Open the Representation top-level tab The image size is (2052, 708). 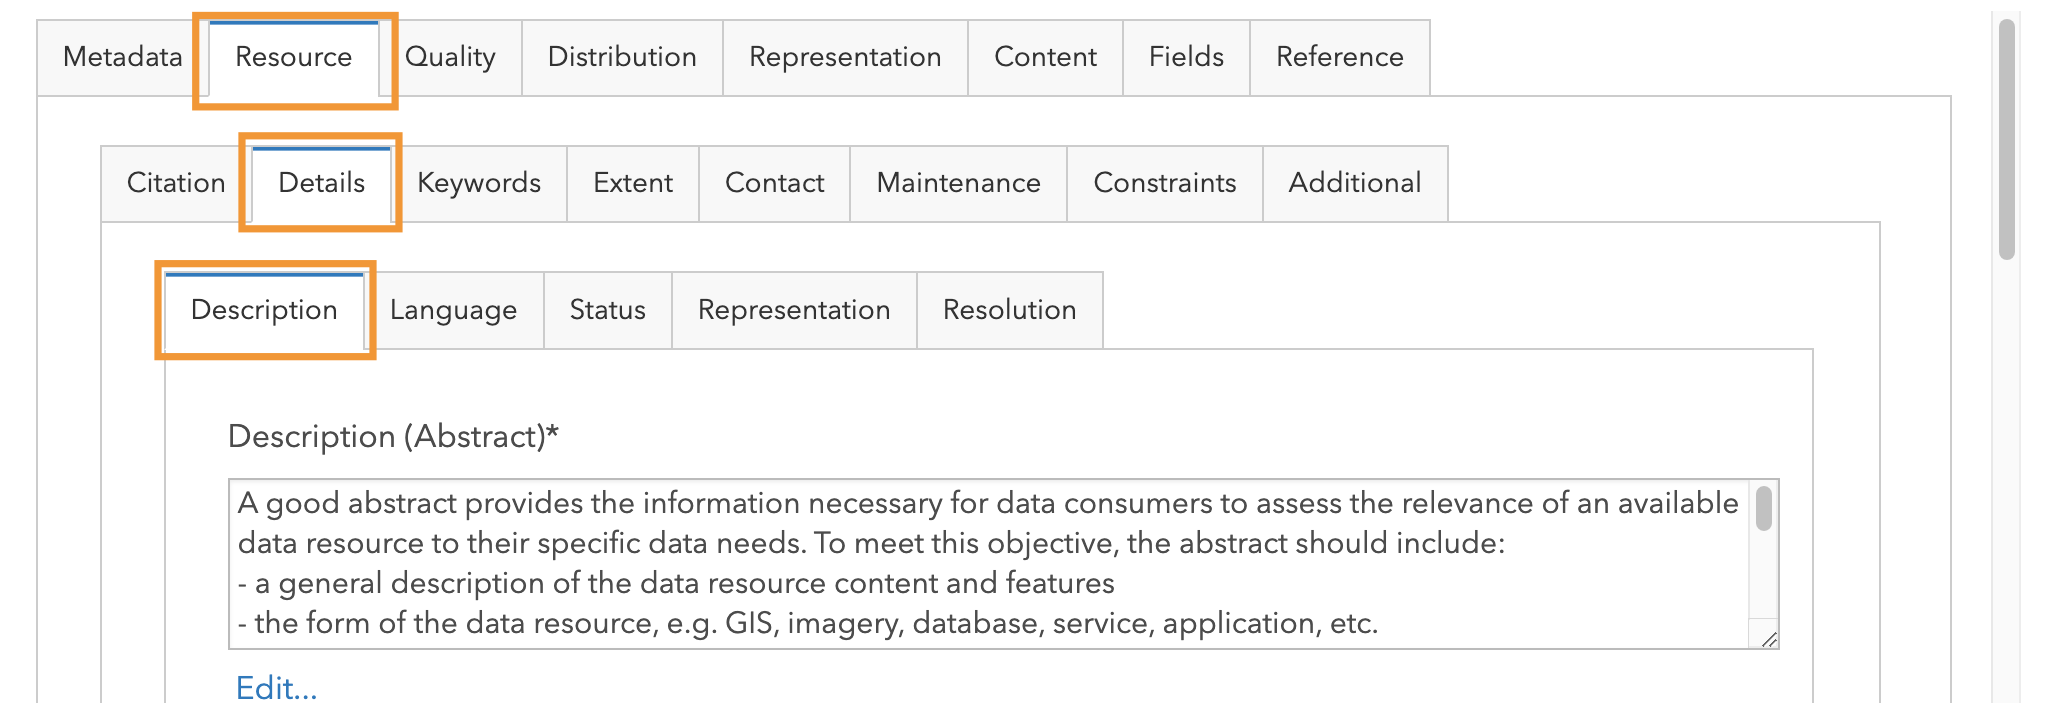(x=844, y=57)
